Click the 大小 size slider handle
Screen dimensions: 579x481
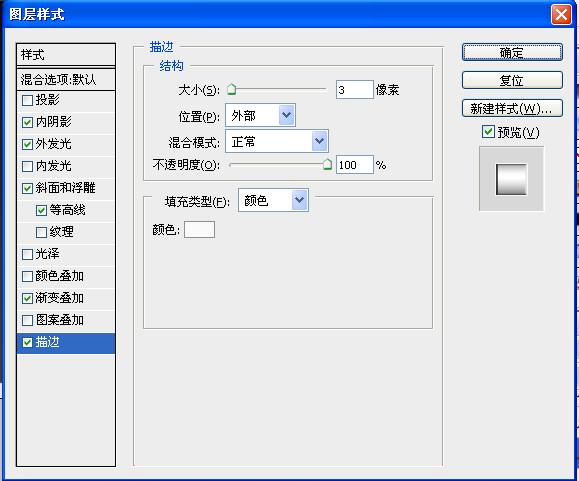[232, 89]
